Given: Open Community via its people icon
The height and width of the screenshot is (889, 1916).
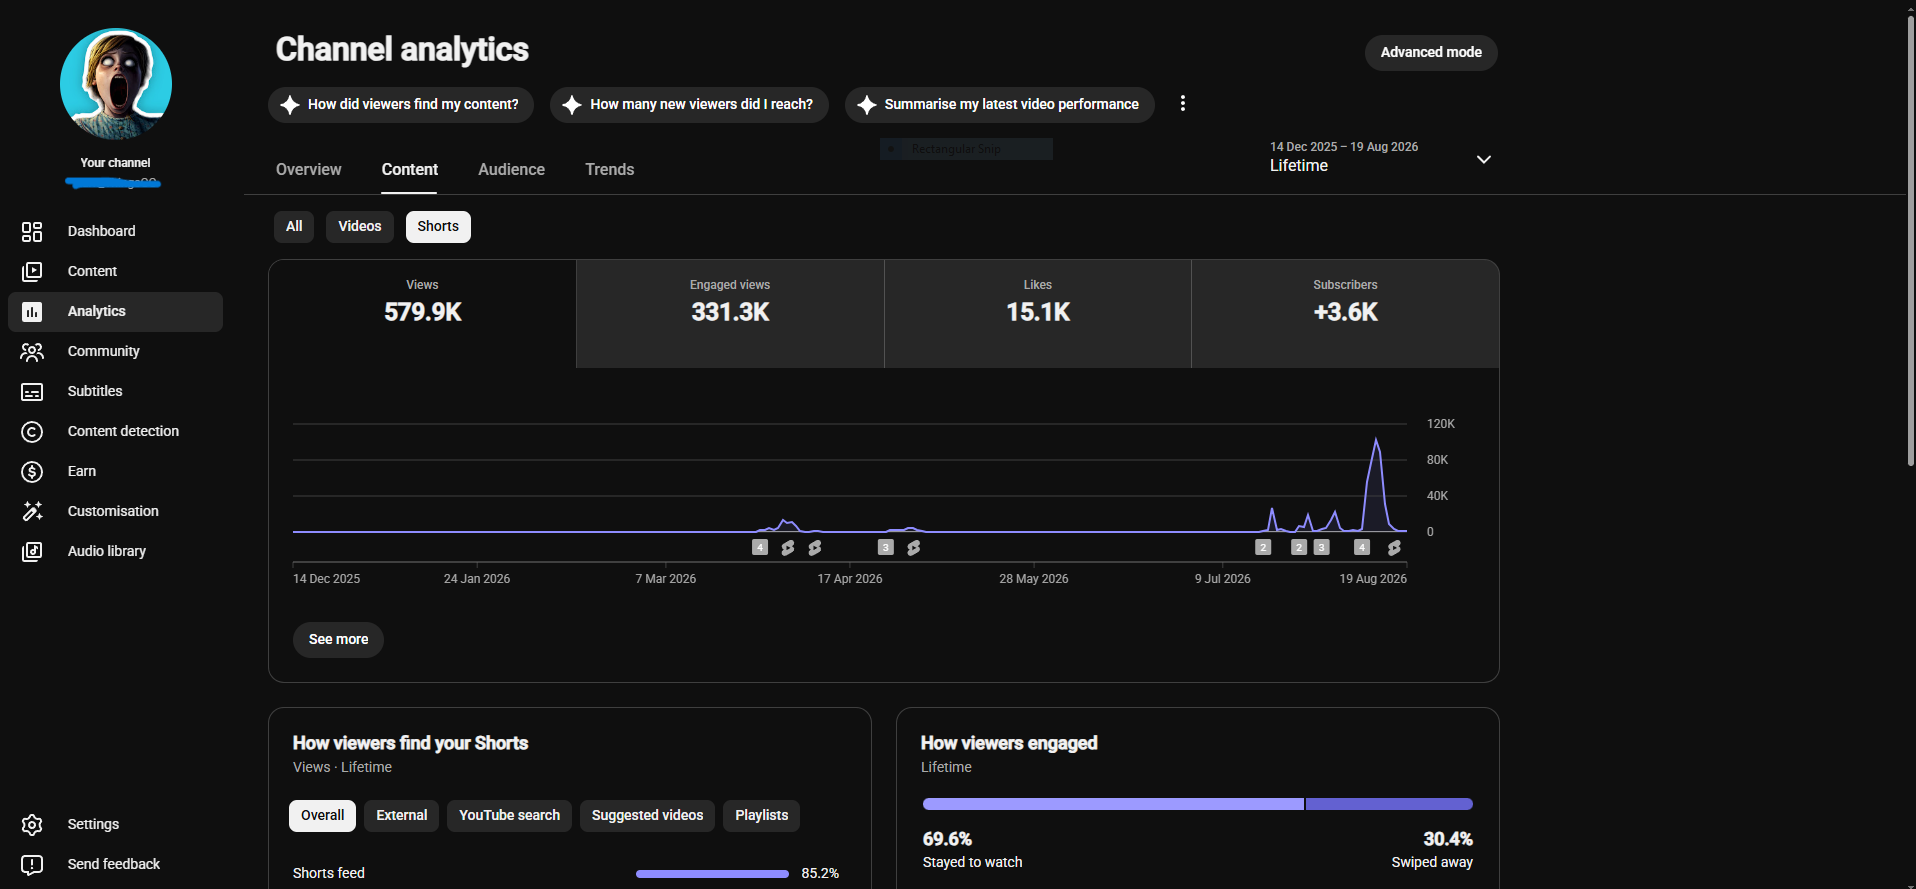Looking at the screenshot, I should (x=32, y=352).
